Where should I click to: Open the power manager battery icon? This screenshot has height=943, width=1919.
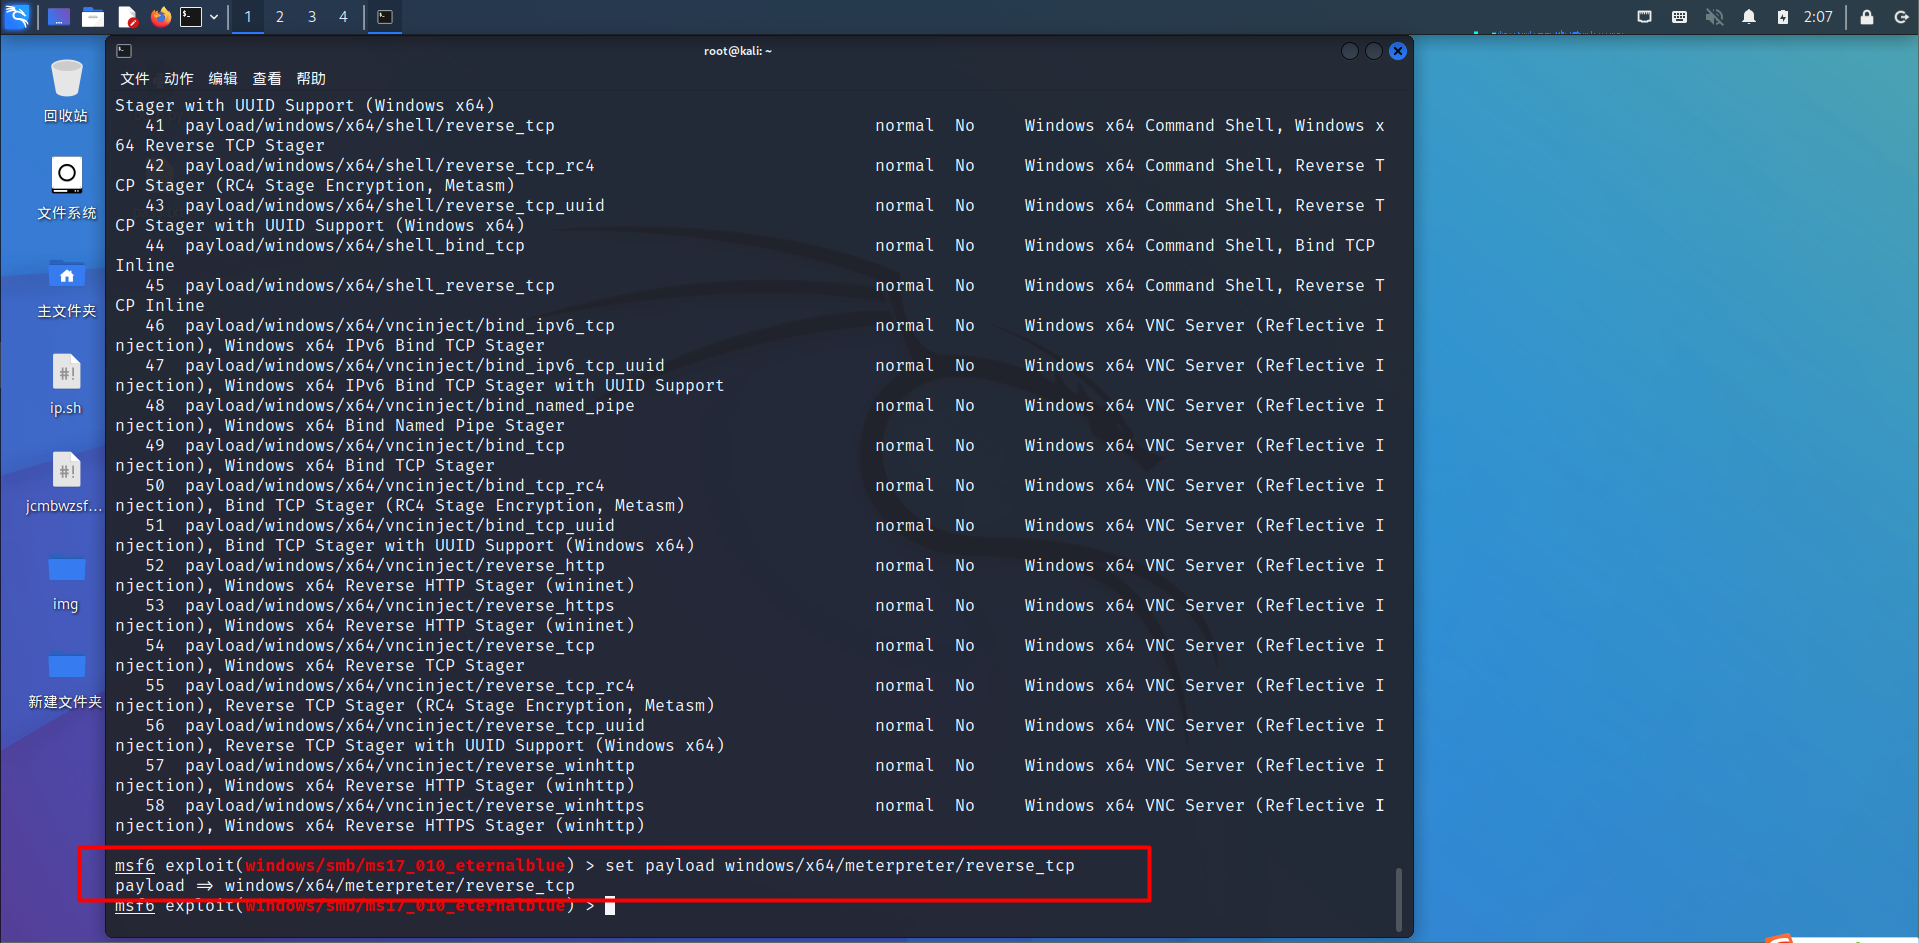pyautogui.click(x=1782, y=17)
